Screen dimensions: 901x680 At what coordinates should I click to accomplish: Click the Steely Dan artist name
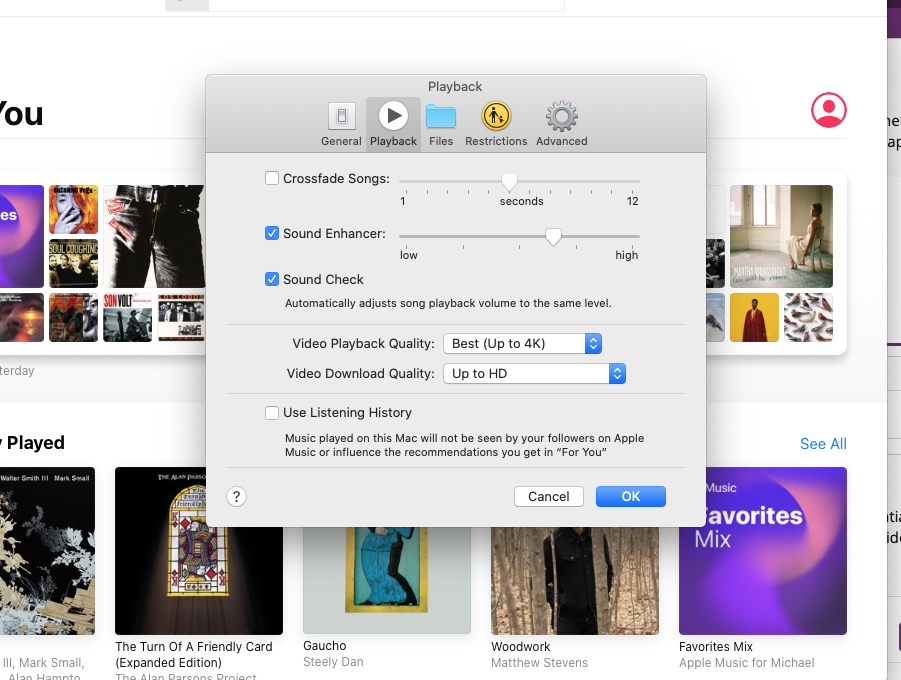[333, 662]
